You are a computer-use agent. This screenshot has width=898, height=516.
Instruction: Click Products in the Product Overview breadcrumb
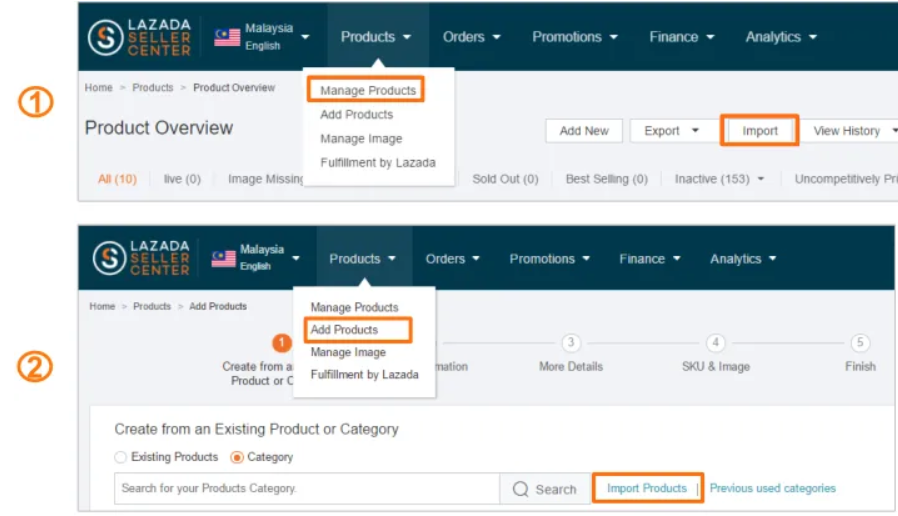point(152,88)
